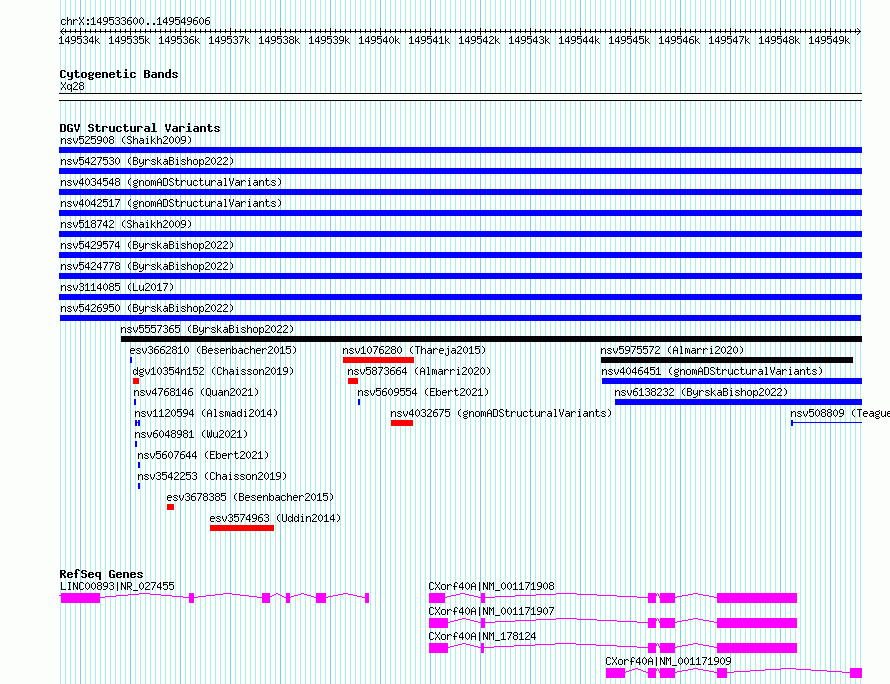Click the blue nsv525908 variant bar

coord(460,150)
